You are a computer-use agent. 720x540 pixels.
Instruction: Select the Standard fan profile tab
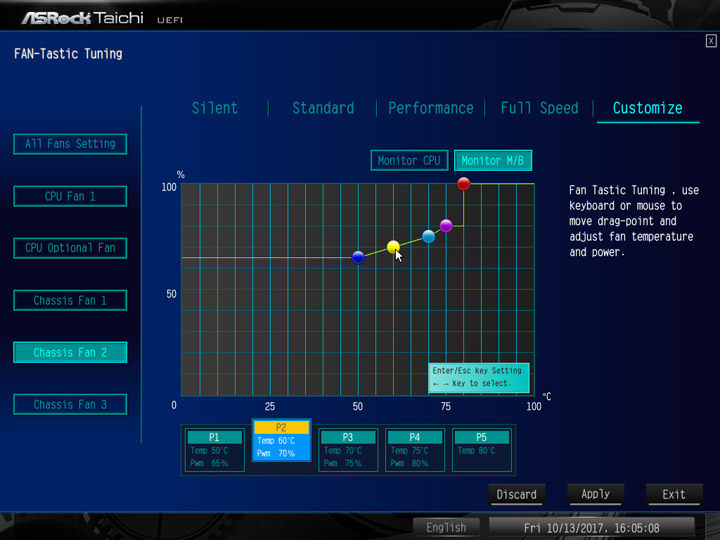coord(323,108)
